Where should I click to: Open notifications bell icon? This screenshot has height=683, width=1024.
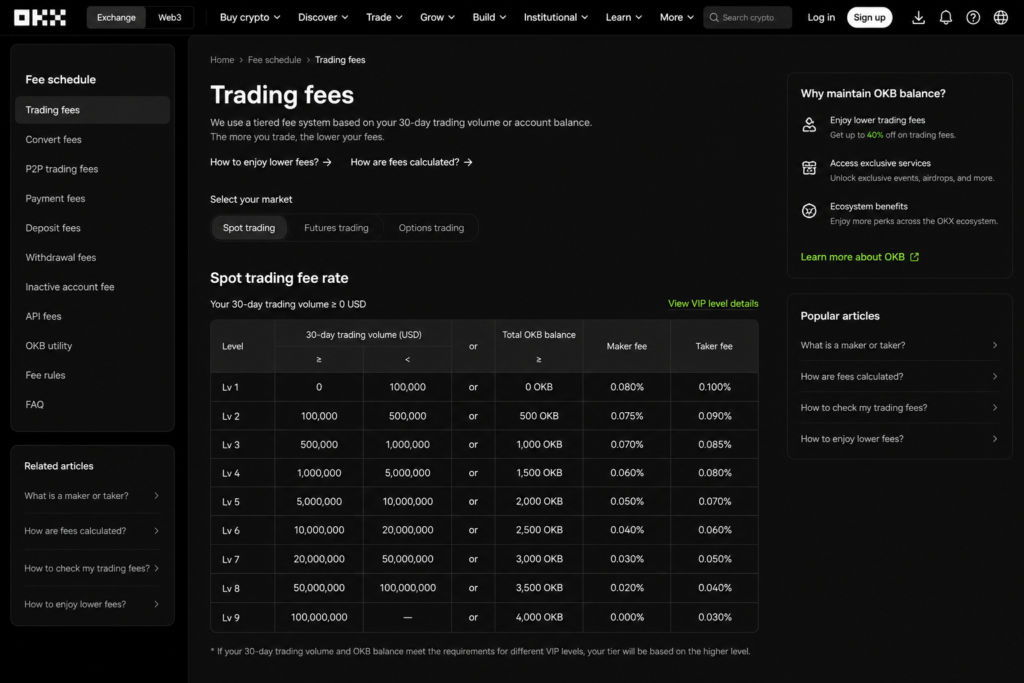pyautogui.click(x=946, y=18)
